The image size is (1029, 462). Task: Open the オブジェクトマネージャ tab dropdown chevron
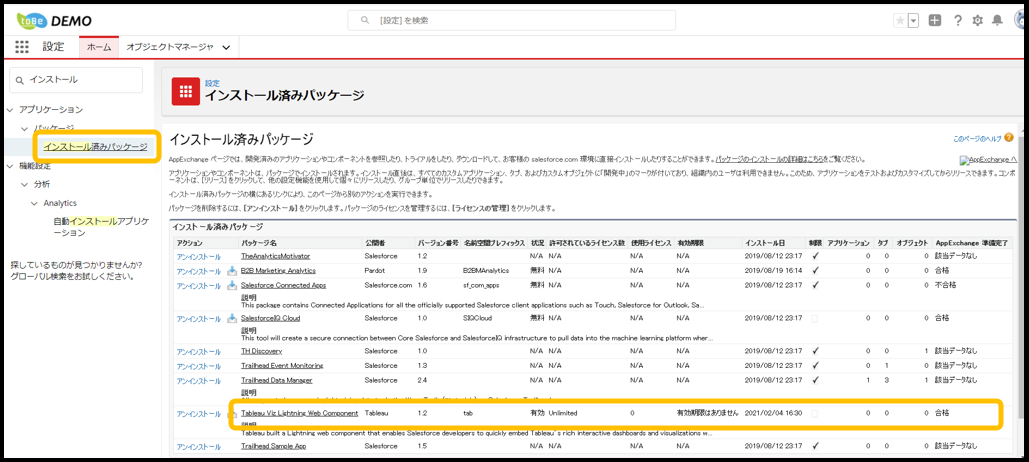click(x=226, y=47)
